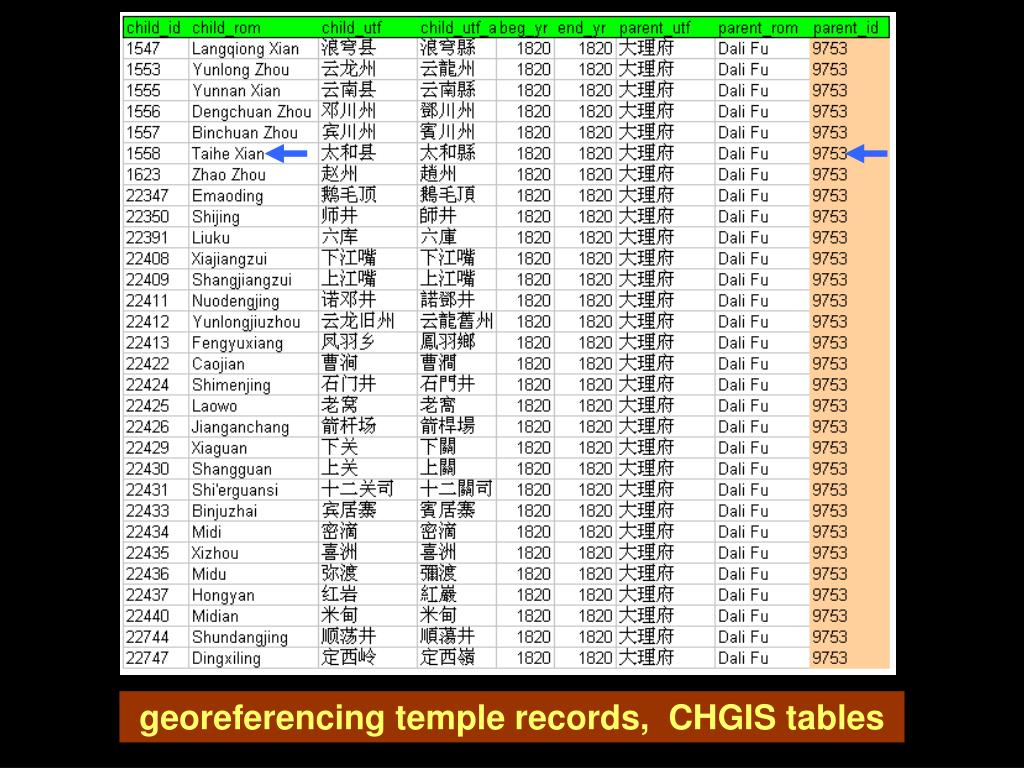The image size is (1024, 768).
Task: Click child_id cell 22391
Action: [x=155, y=238]
